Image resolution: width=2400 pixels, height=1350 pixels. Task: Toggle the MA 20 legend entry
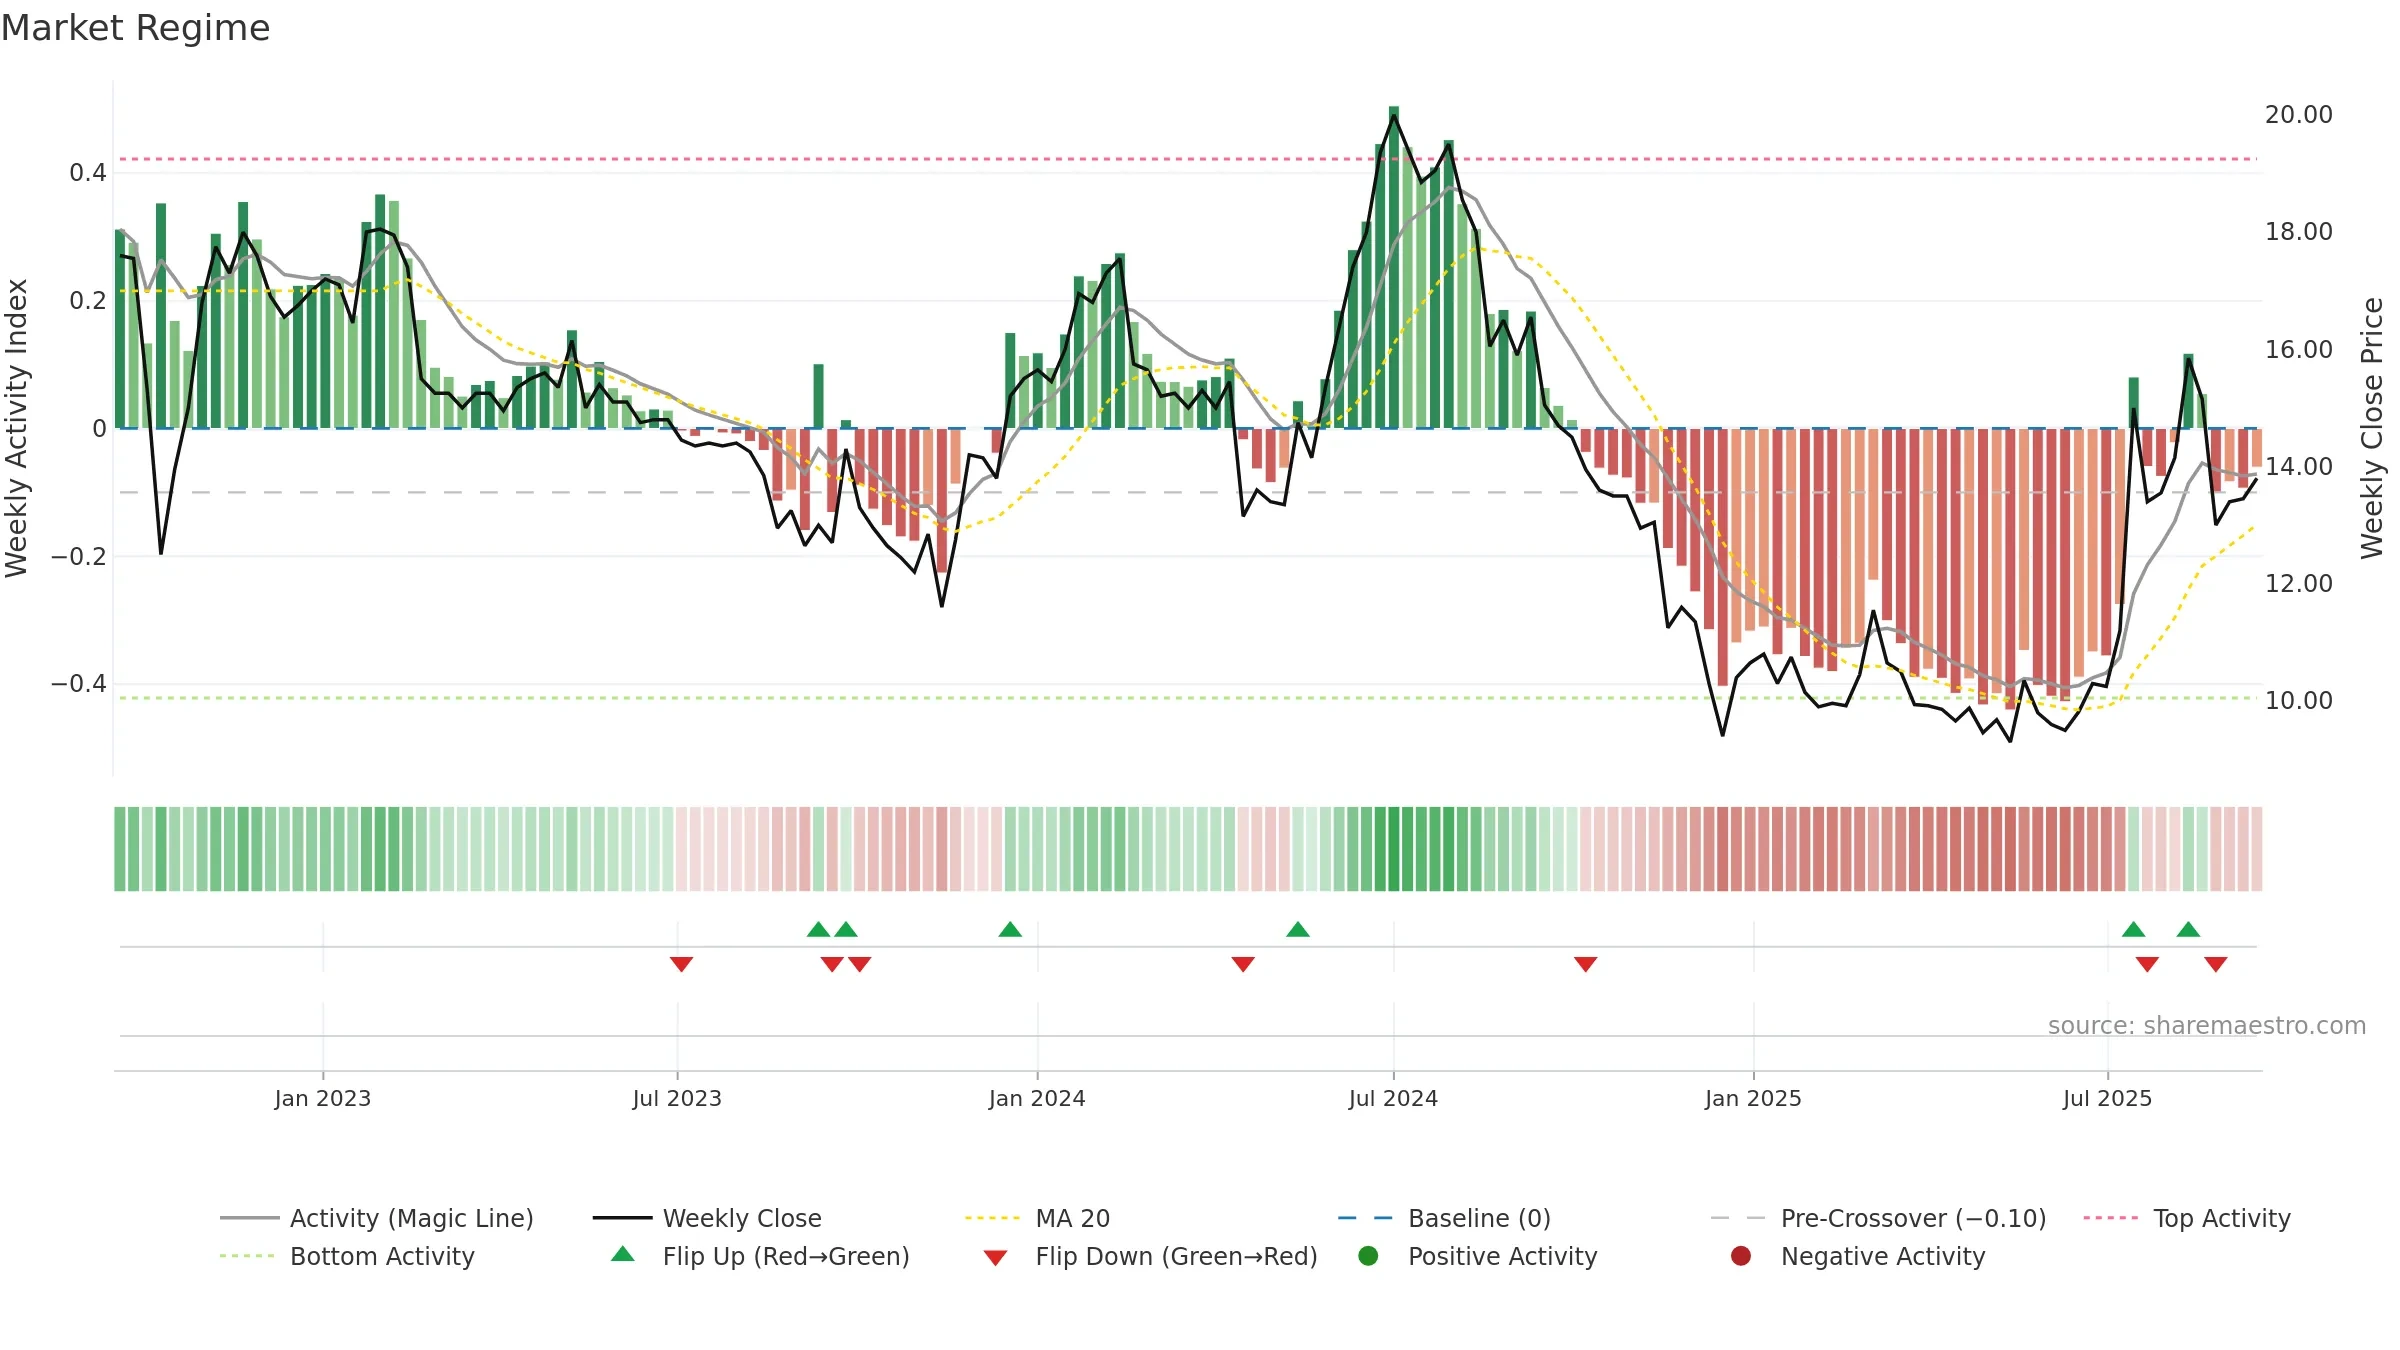pos(1037,1218)
